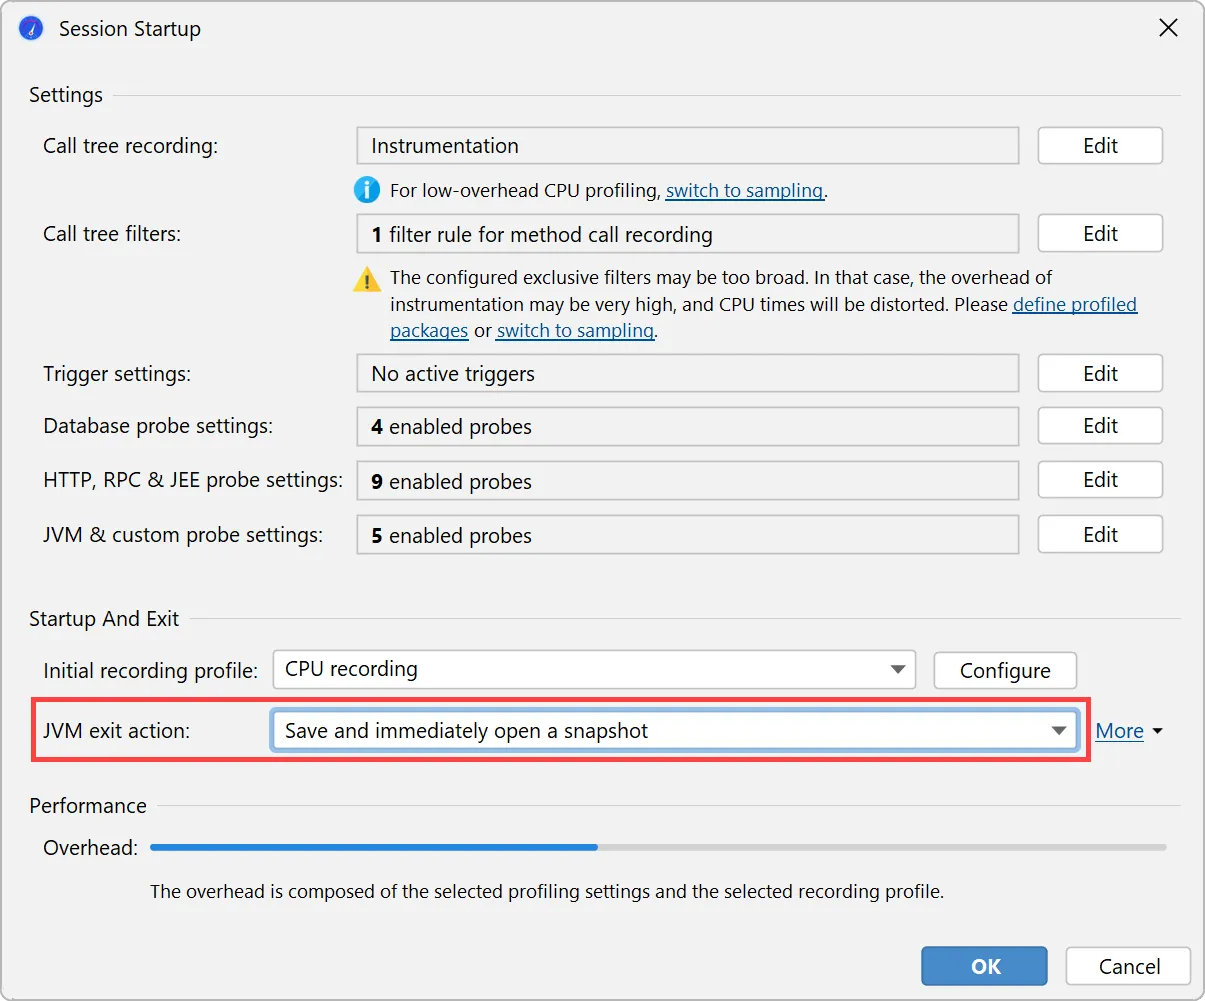
Task: Close the Session Startup dialog
Action: [x=1168, y=29]
